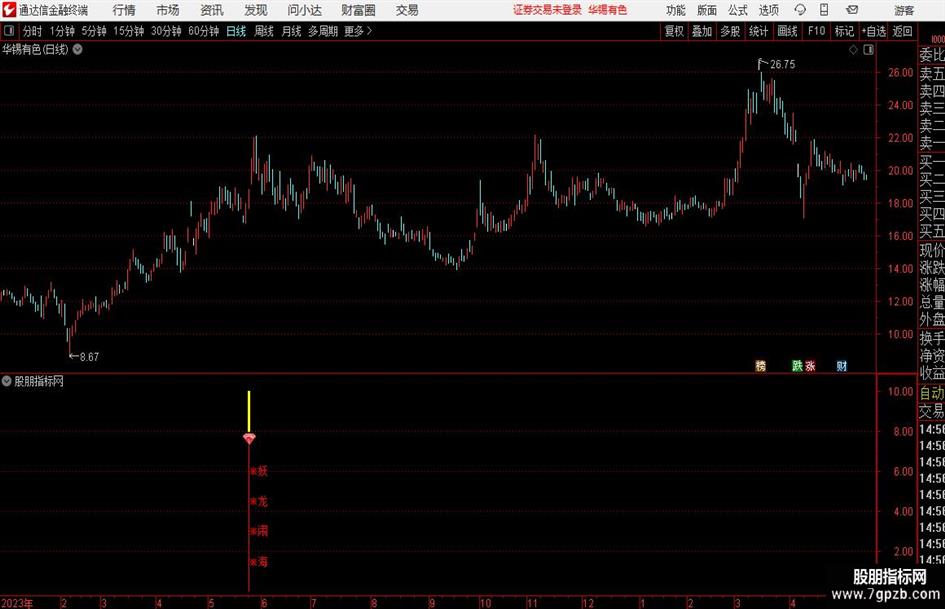Open the 发现 menu

[x=256, y=10]
